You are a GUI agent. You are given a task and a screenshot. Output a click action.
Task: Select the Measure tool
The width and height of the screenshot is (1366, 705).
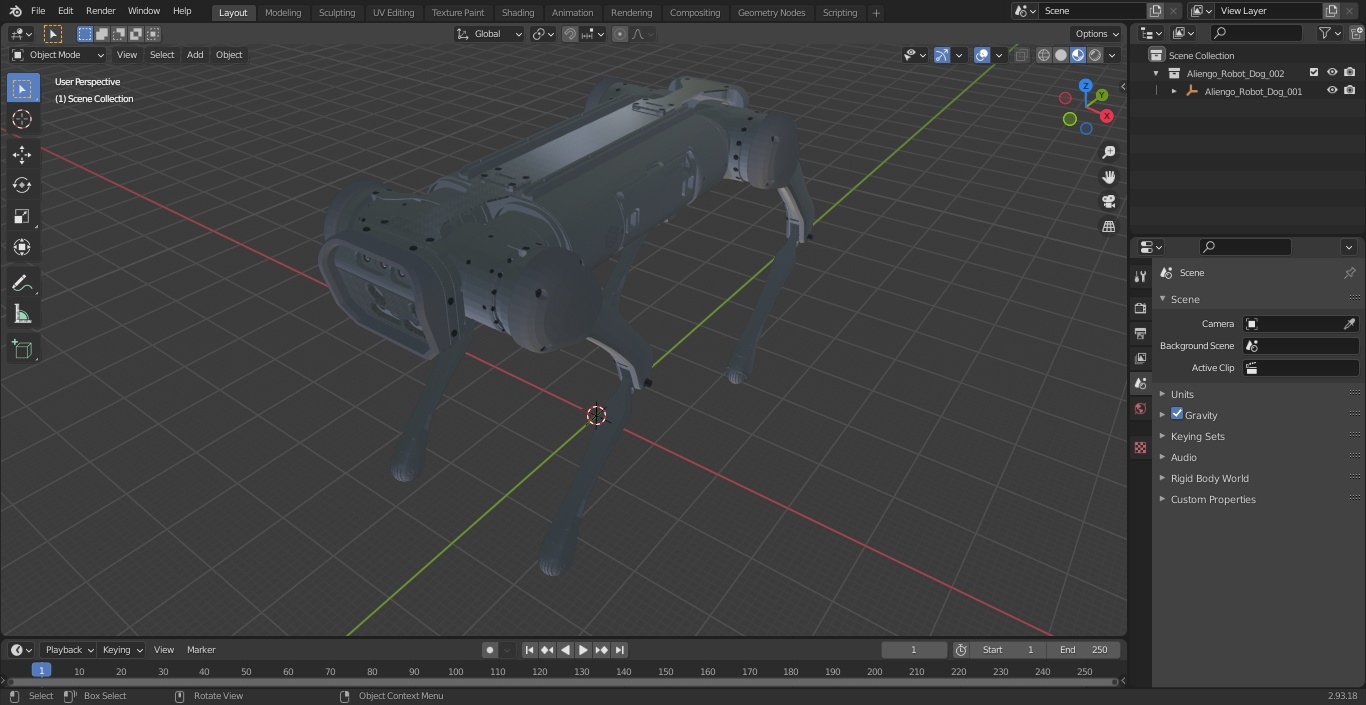(x=22, y=315)
